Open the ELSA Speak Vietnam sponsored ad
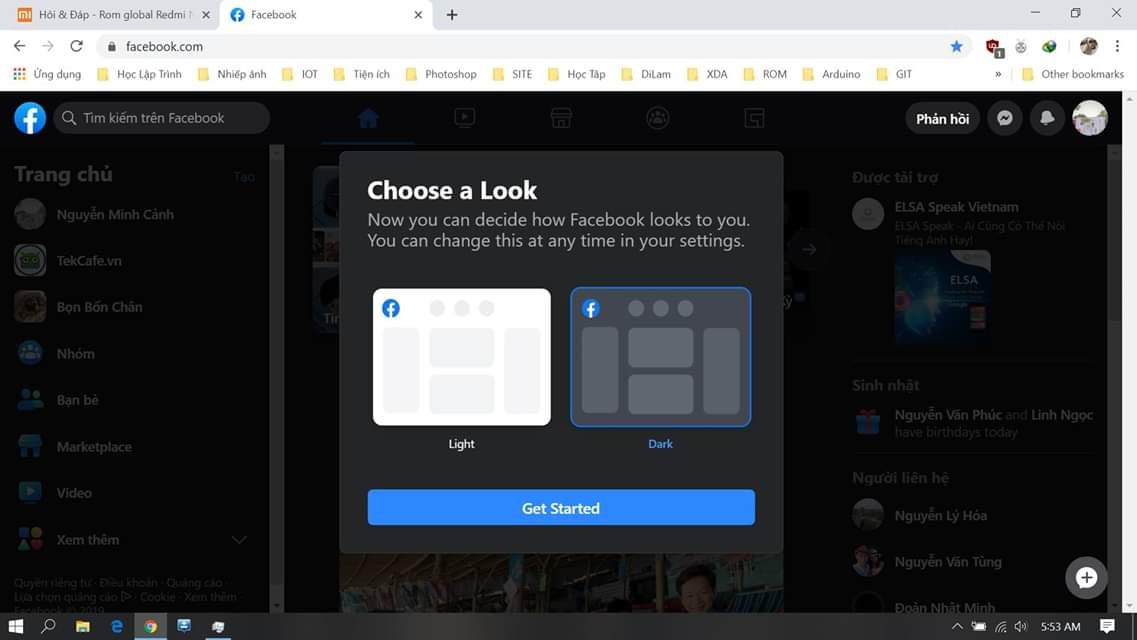The image size is (1137, 640). pos(956,207)
